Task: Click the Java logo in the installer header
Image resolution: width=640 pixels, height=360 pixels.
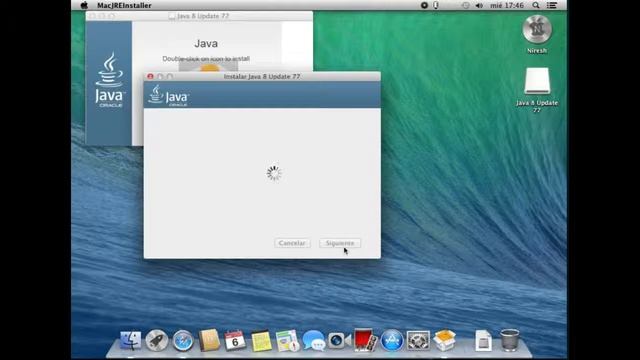Action: click(x=169, y=96)
